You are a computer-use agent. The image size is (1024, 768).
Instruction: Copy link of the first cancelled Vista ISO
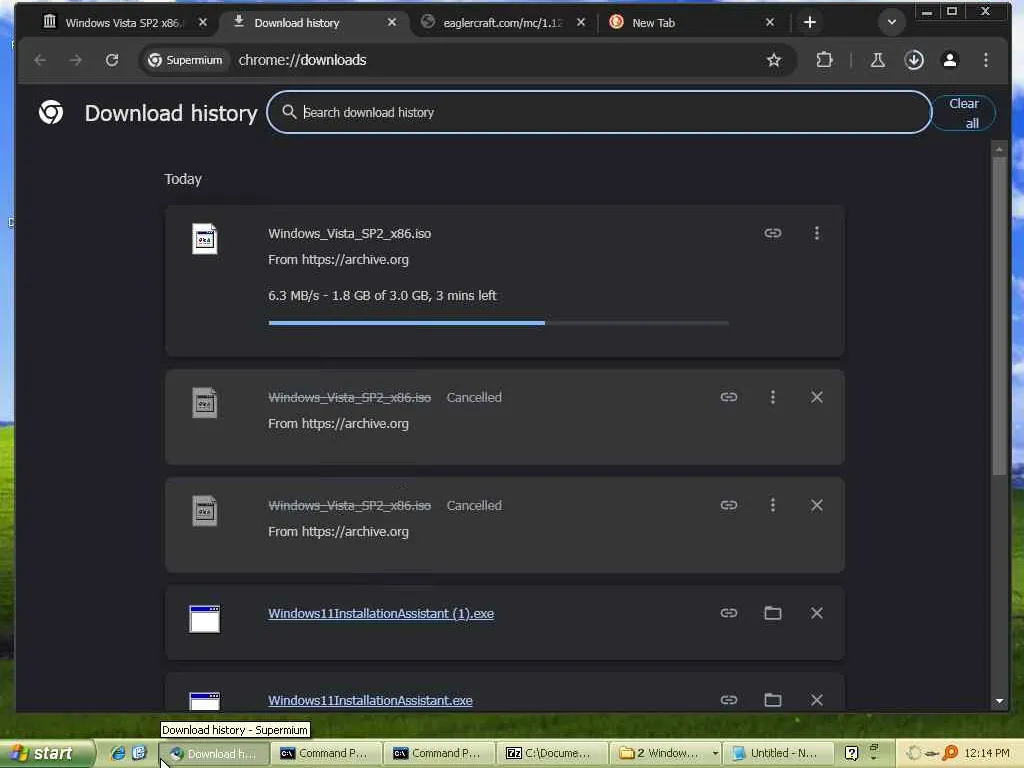(729, 397)
